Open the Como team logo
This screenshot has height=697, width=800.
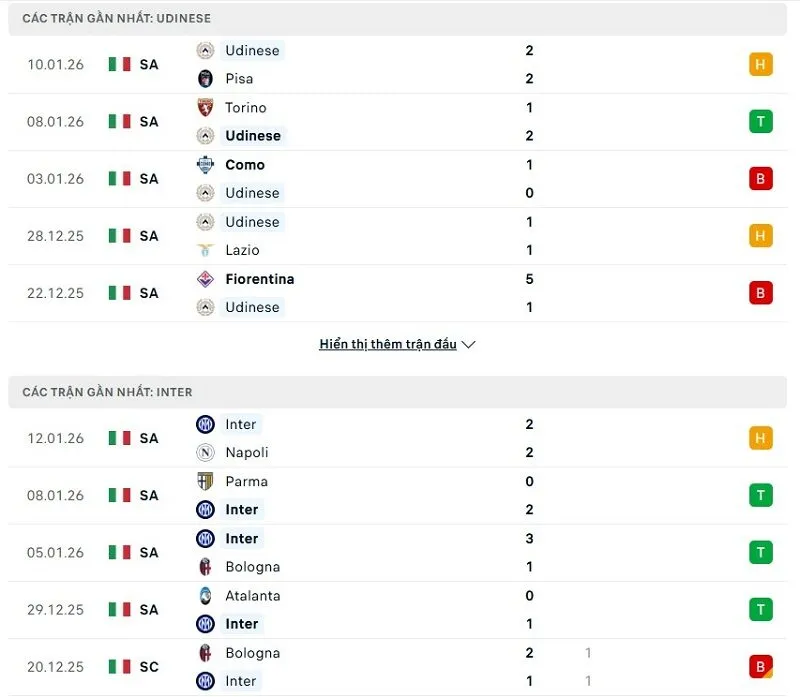[206, 164]
